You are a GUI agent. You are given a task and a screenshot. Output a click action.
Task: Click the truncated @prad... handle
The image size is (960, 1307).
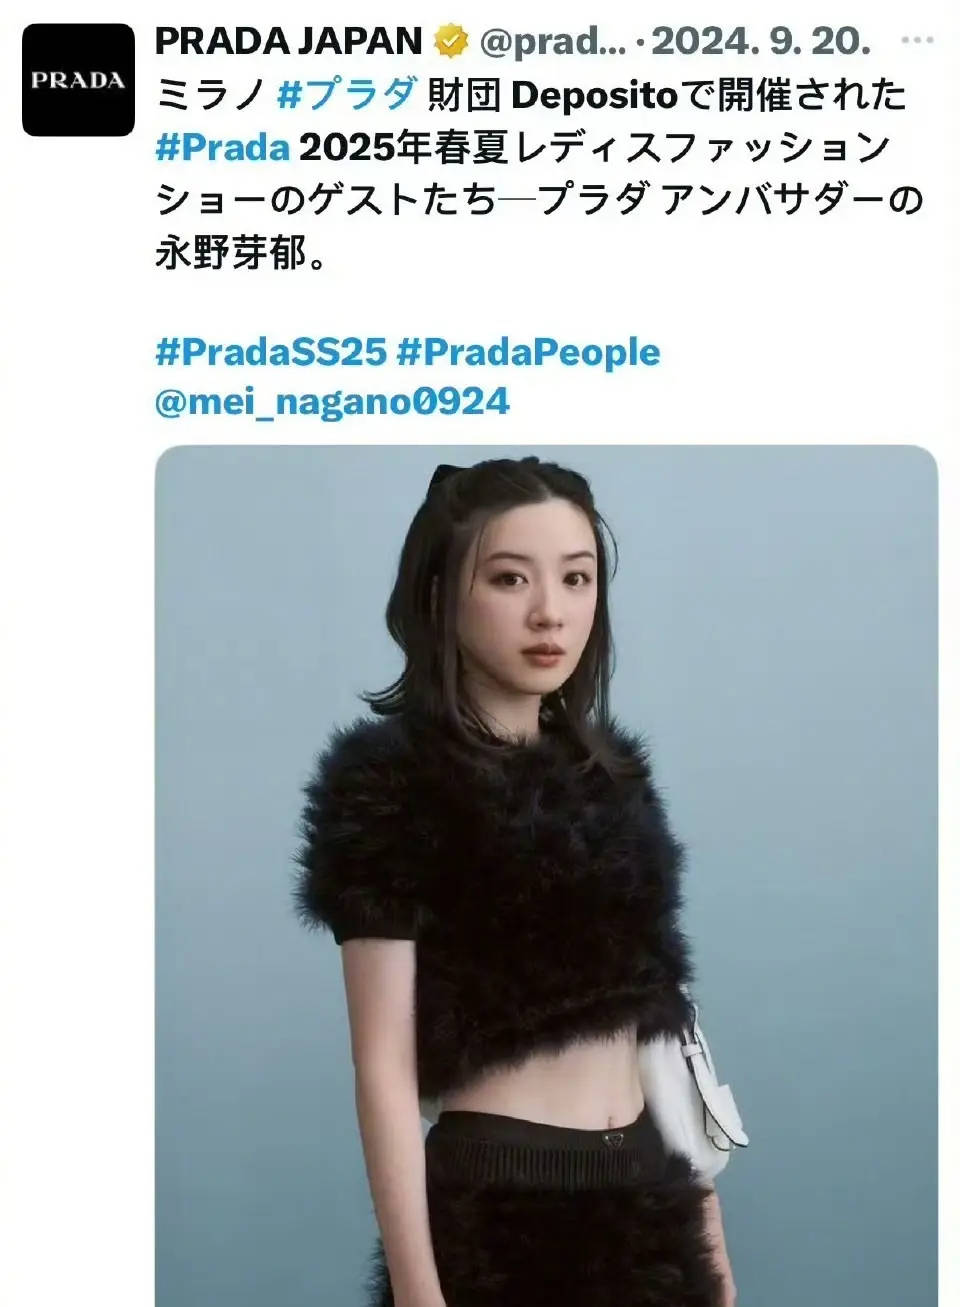click(x=553, y=41)
